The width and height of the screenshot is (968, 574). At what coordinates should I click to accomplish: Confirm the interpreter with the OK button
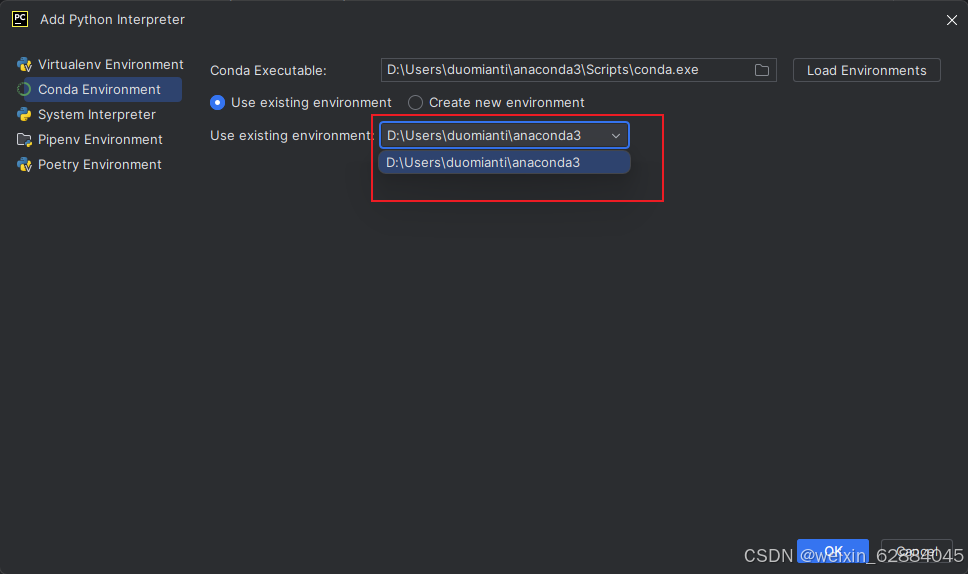(x=833, y=551)
